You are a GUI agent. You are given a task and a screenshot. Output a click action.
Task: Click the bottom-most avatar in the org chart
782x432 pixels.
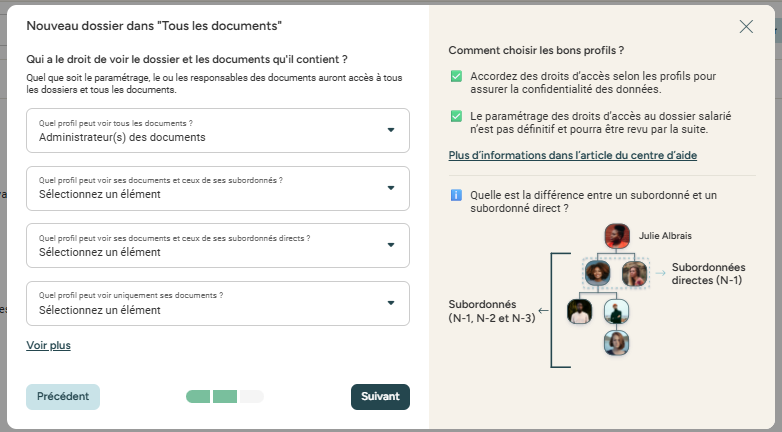[x=616, y=343]
